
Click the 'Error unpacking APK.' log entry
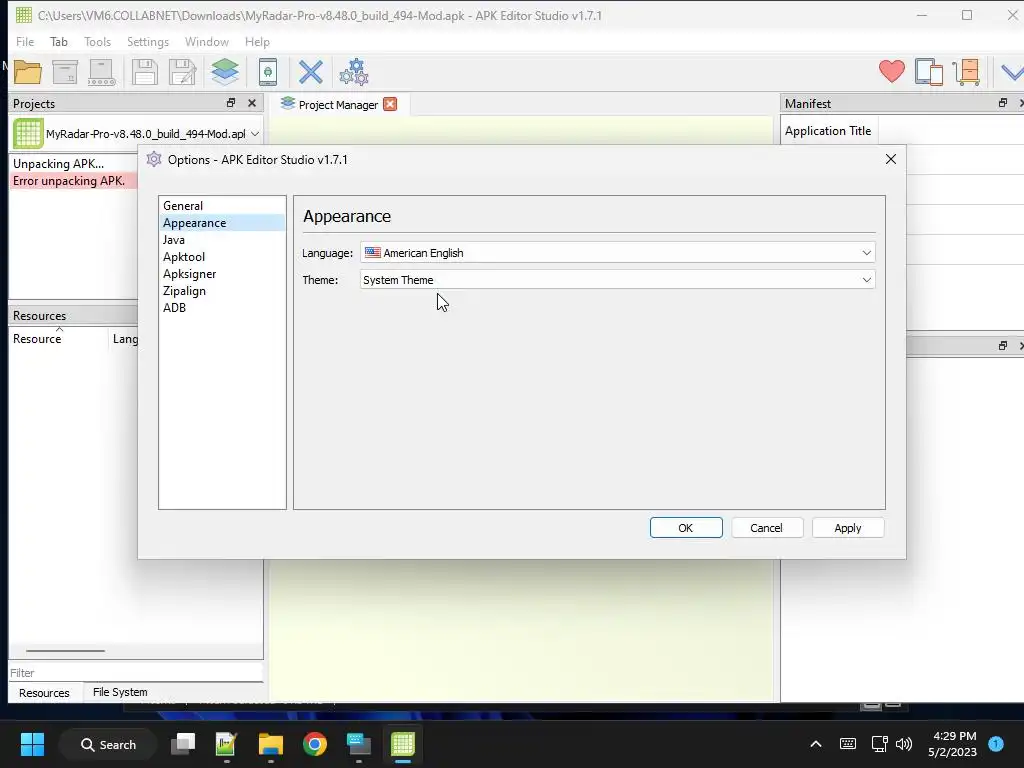[x=73, y=181]
